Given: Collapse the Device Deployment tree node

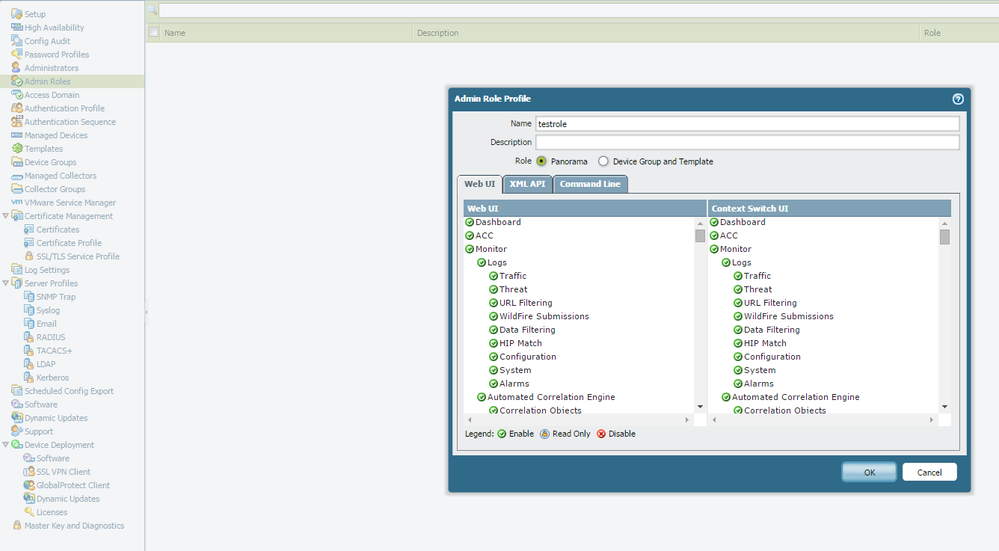Looking at the screenshot, I should tap(5, 445).
